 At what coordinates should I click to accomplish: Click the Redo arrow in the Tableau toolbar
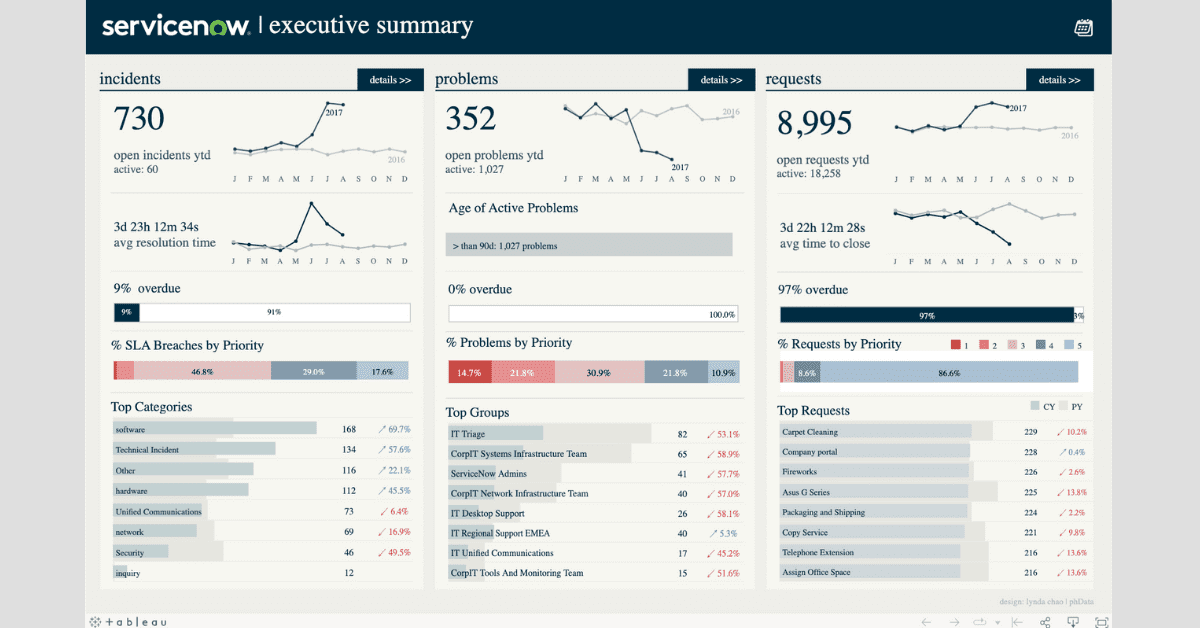click(954, 622)
